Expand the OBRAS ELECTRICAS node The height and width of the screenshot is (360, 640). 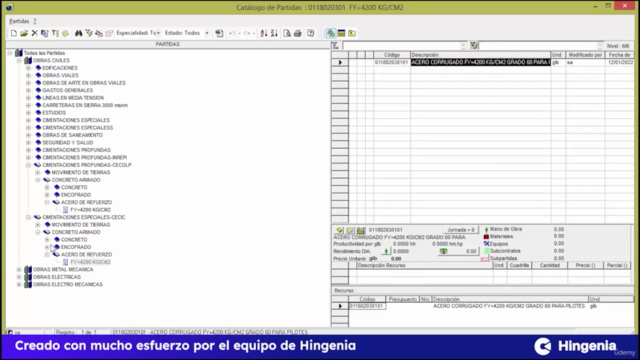(19, 277)
